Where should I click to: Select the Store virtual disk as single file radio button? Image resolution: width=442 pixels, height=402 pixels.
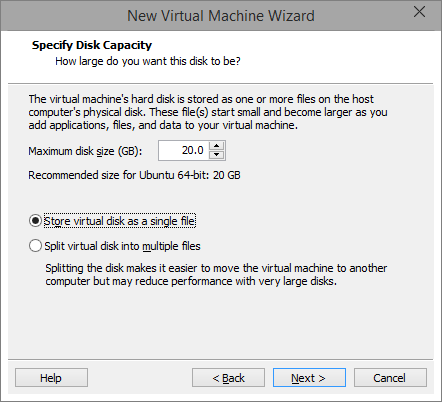coord(35,221)
